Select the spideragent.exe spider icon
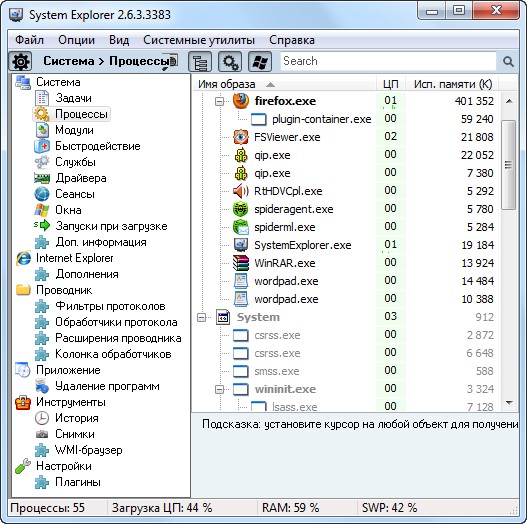Screen dimensions: 527x524 click(241, 209)
